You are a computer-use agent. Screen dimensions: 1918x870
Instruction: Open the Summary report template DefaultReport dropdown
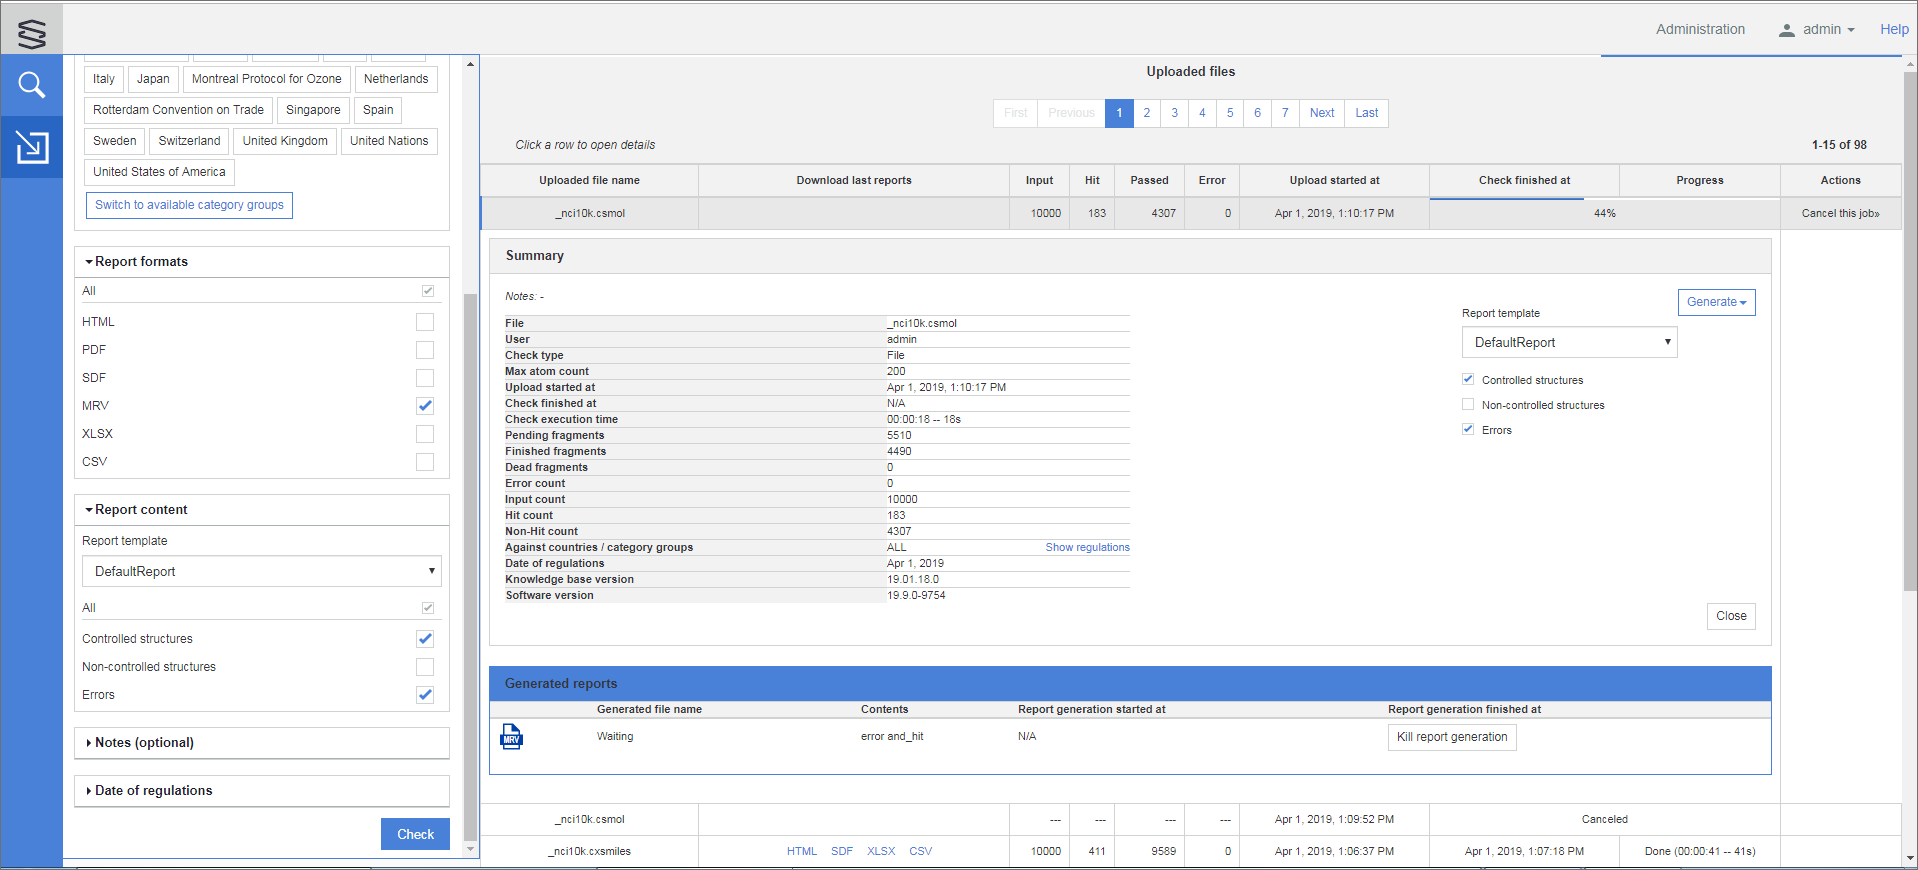(1569, 342)
